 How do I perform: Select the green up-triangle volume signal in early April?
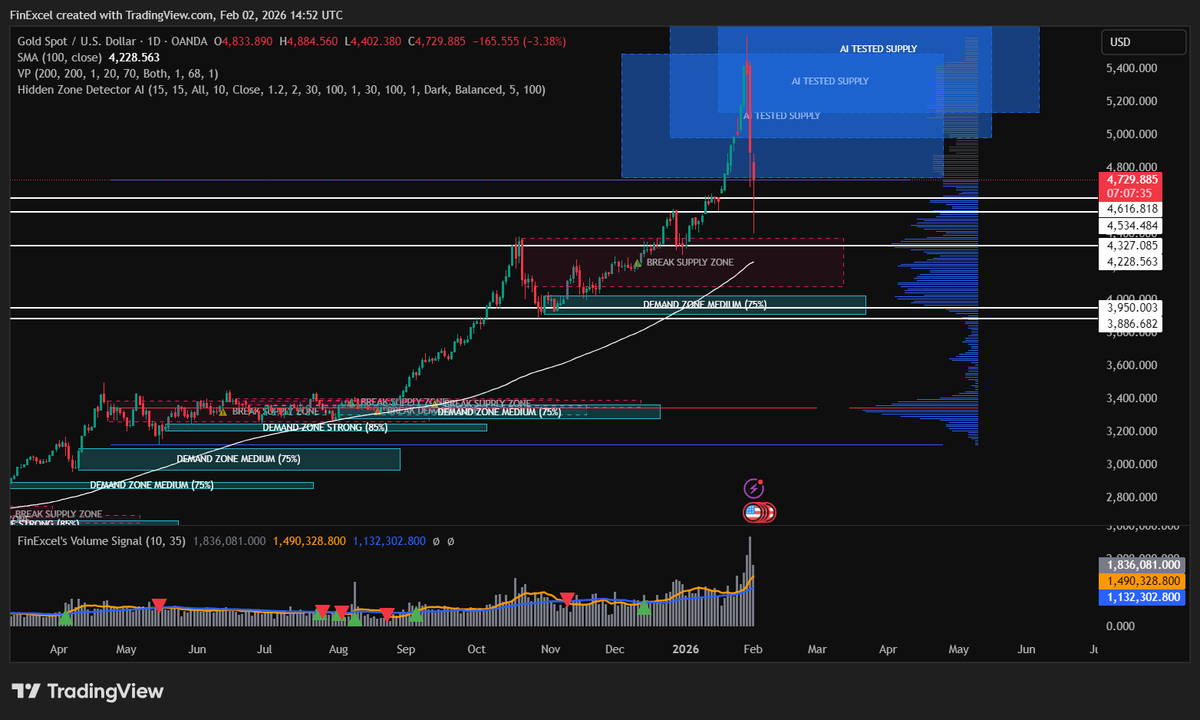65,618
